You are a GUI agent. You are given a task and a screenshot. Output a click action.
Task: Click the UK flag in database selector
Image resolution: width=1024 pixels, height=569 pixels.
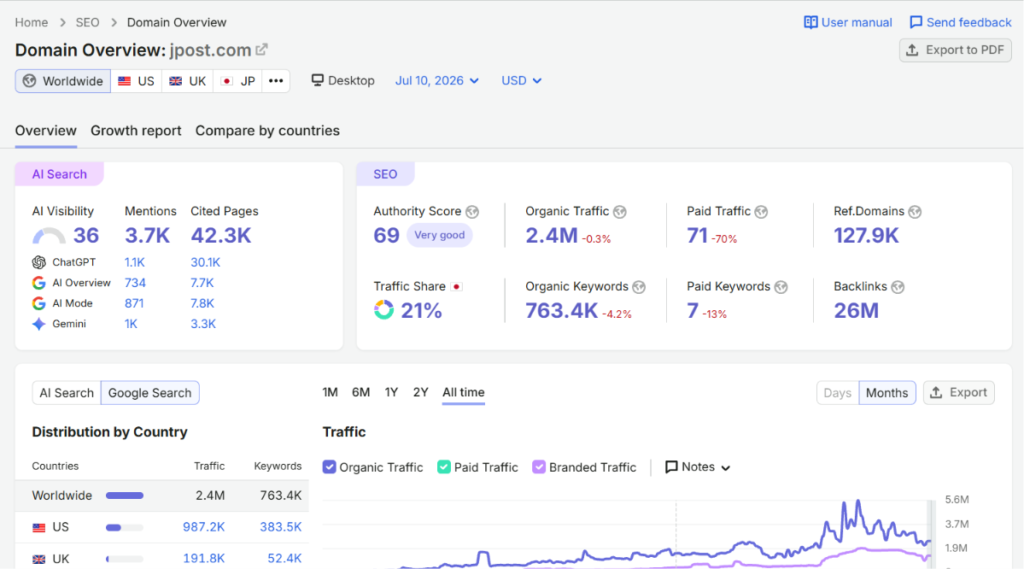tap(176, 81)
